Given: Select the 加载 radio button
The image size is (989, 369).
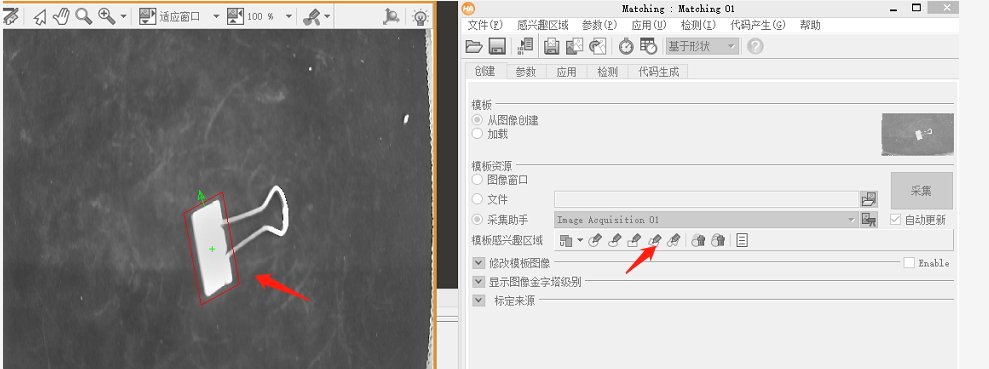Looking at the screenshot, I should 477,134.
